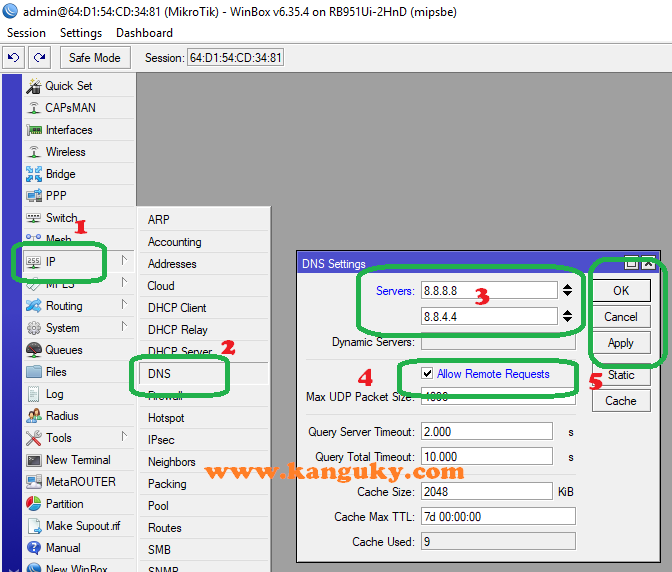Click the Routing icon in sidebar
Screen dimensions: 672x572
tap(34, 306)
